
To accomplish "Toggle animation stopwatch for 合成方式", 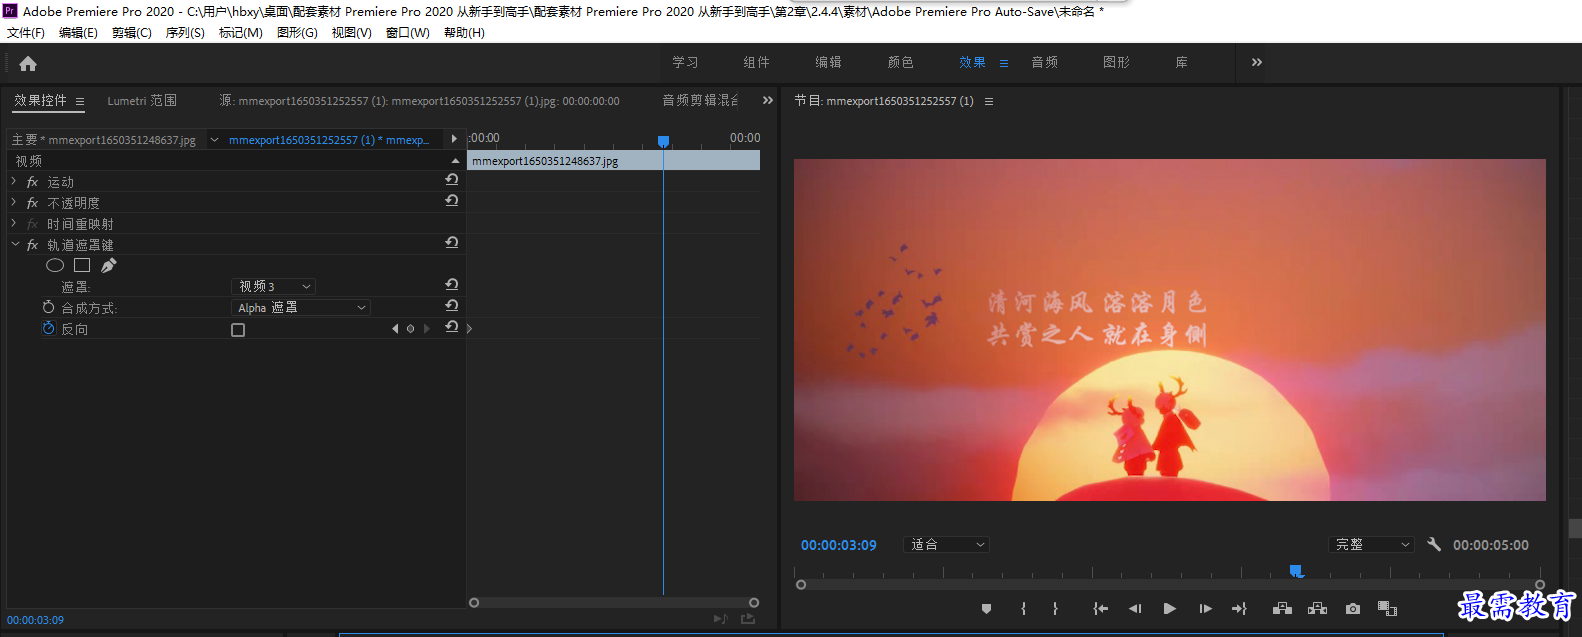I will (x=48, y=307).
